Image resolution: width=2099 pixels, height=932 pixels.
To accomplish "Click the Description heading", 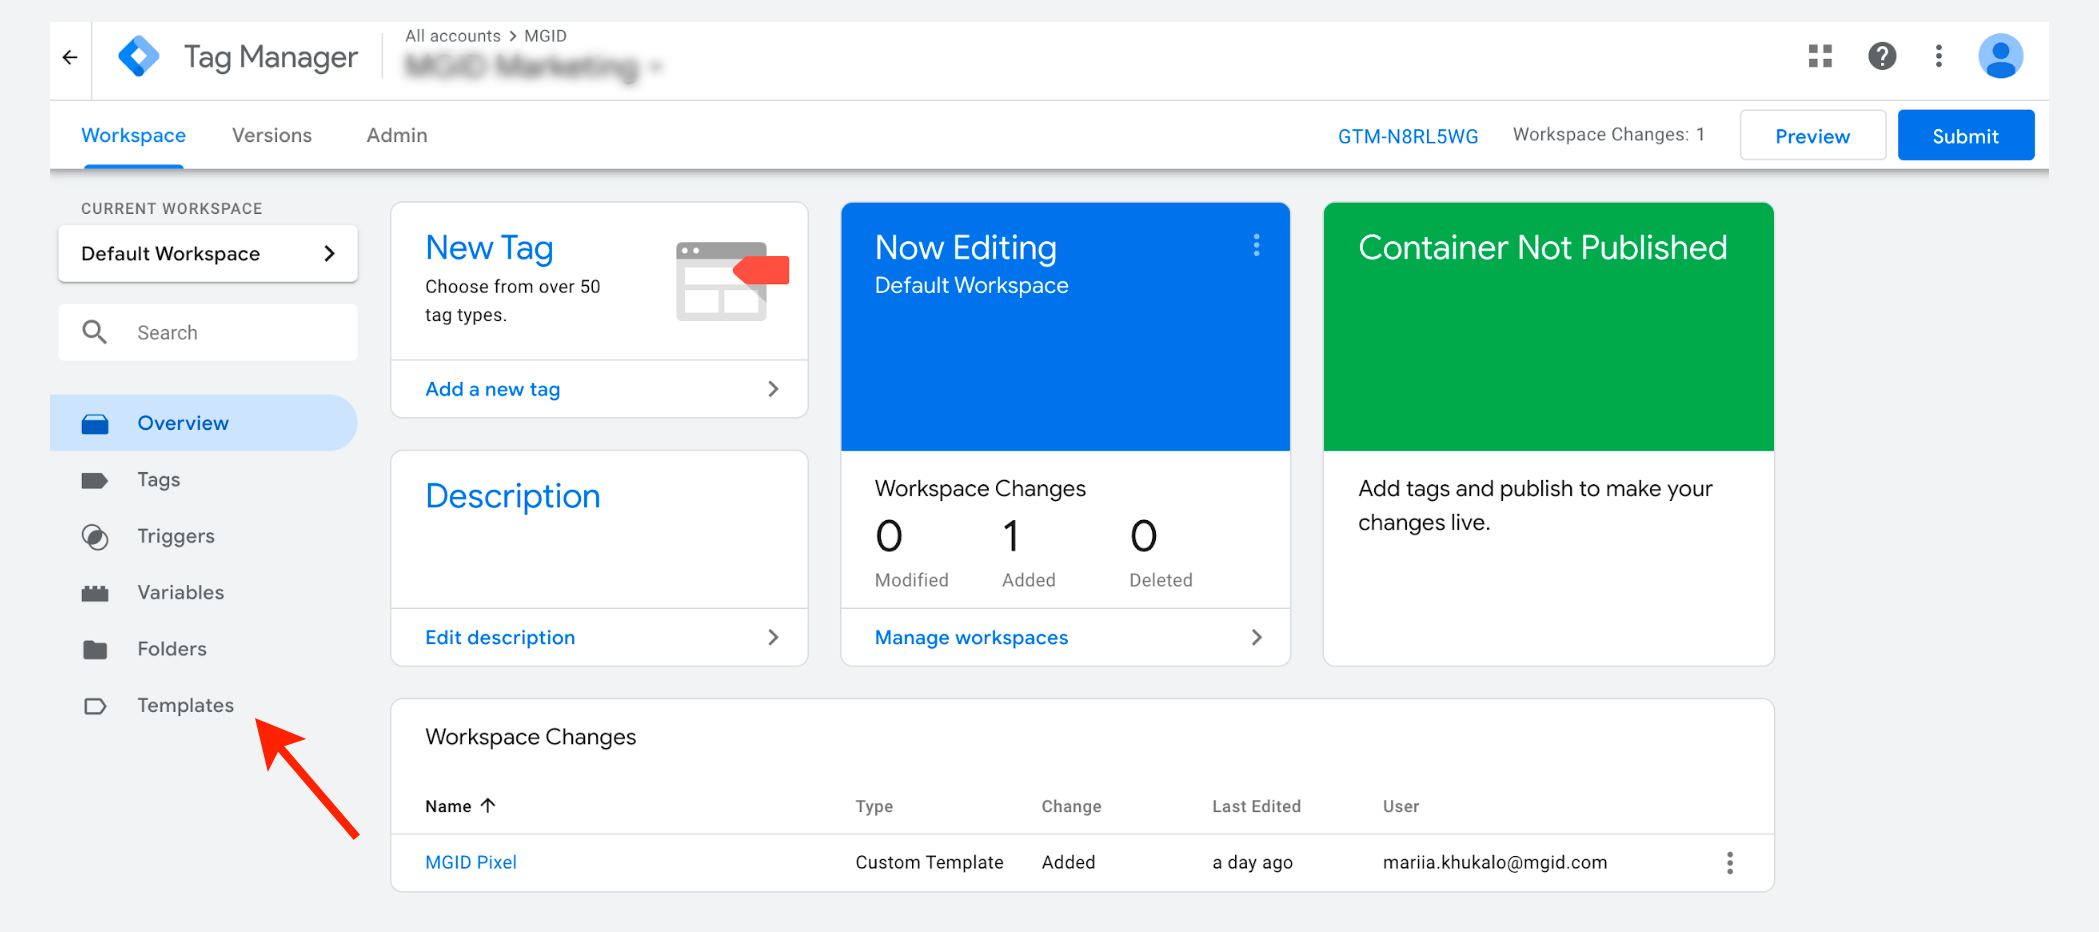I will coord(513,496).
